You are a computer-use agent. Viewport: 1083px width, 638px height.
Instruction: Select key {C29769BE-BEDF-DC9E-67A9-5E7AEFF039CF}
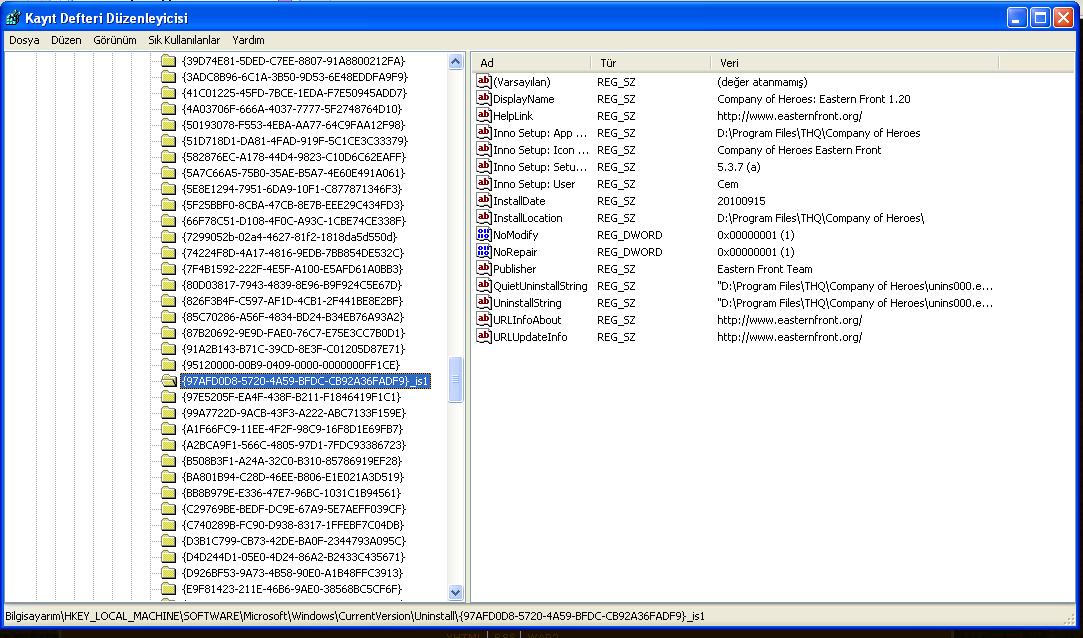tap(294, 509)
